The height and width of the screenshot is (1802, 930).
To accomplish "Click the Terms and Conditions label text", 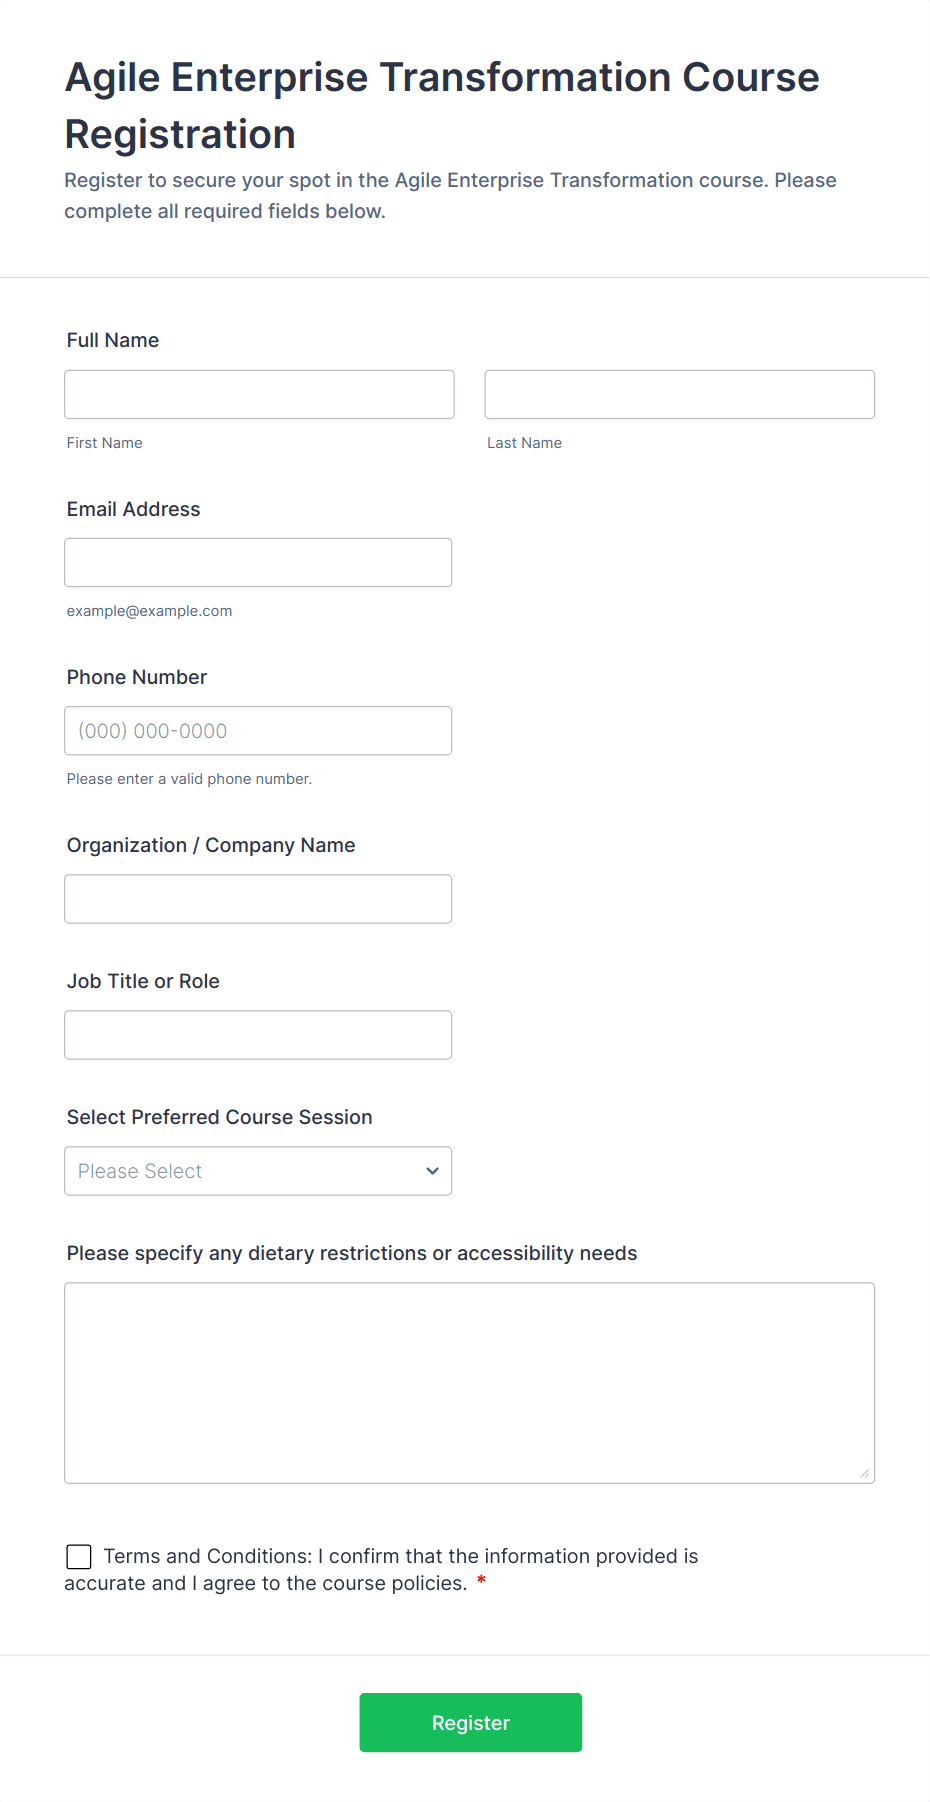I will (x=400, y=1556).
